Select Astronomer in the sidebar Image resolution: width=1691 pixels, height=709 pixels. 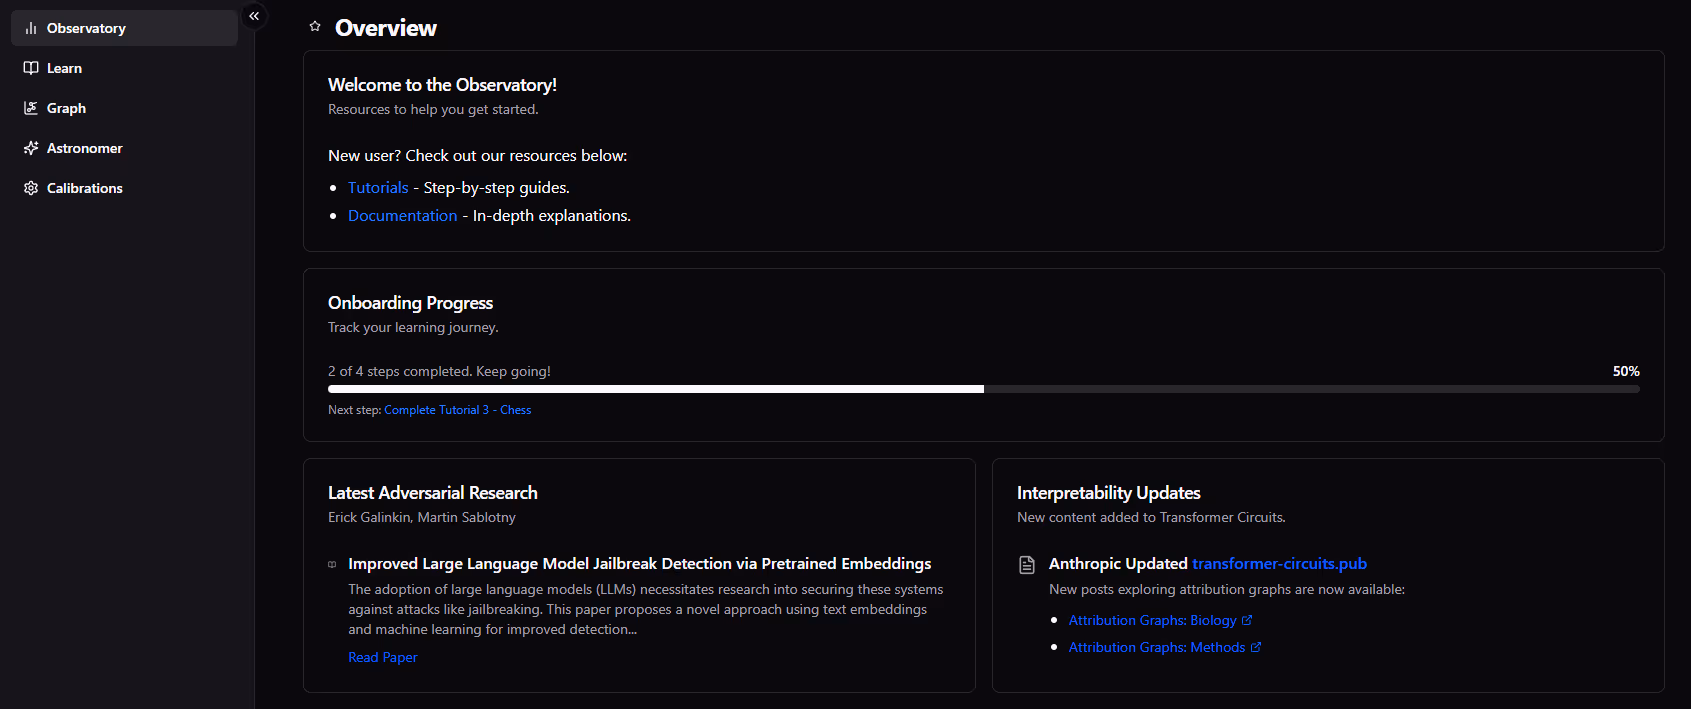[124, 148]
